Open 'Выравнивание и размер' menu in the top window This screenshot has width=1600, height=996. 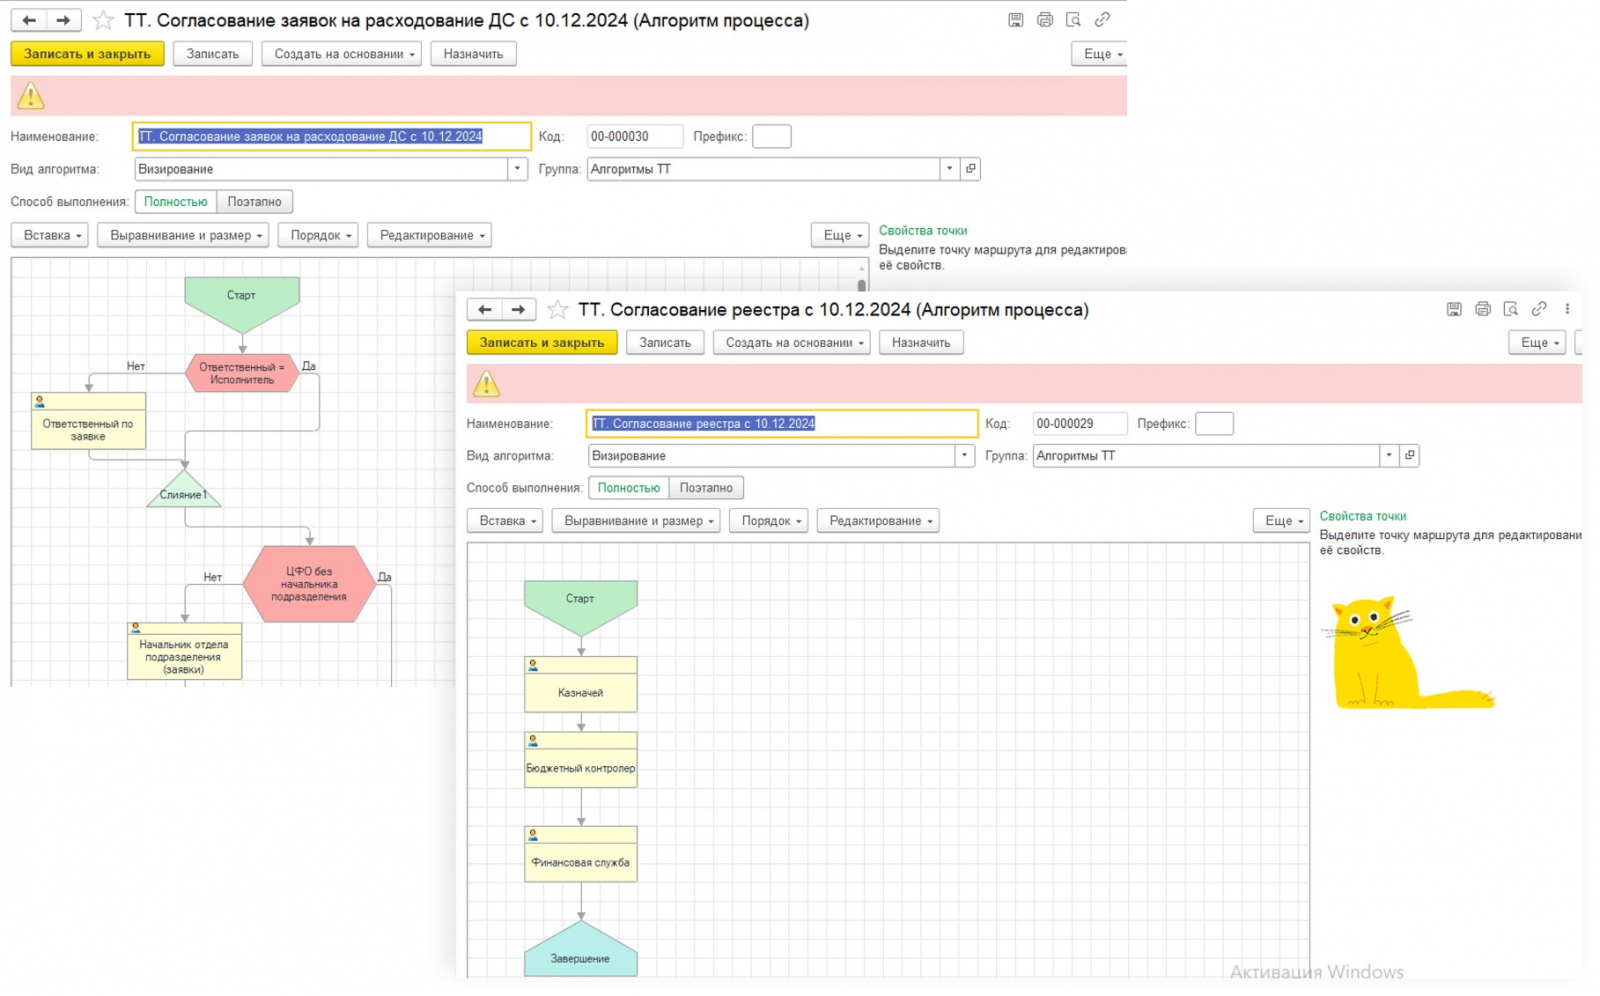[184, 236]
